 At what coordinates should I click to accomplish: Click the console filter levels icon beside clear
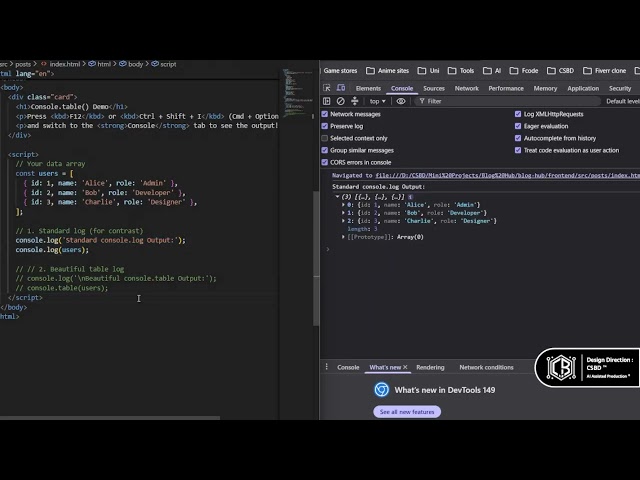tap(354, 101)
